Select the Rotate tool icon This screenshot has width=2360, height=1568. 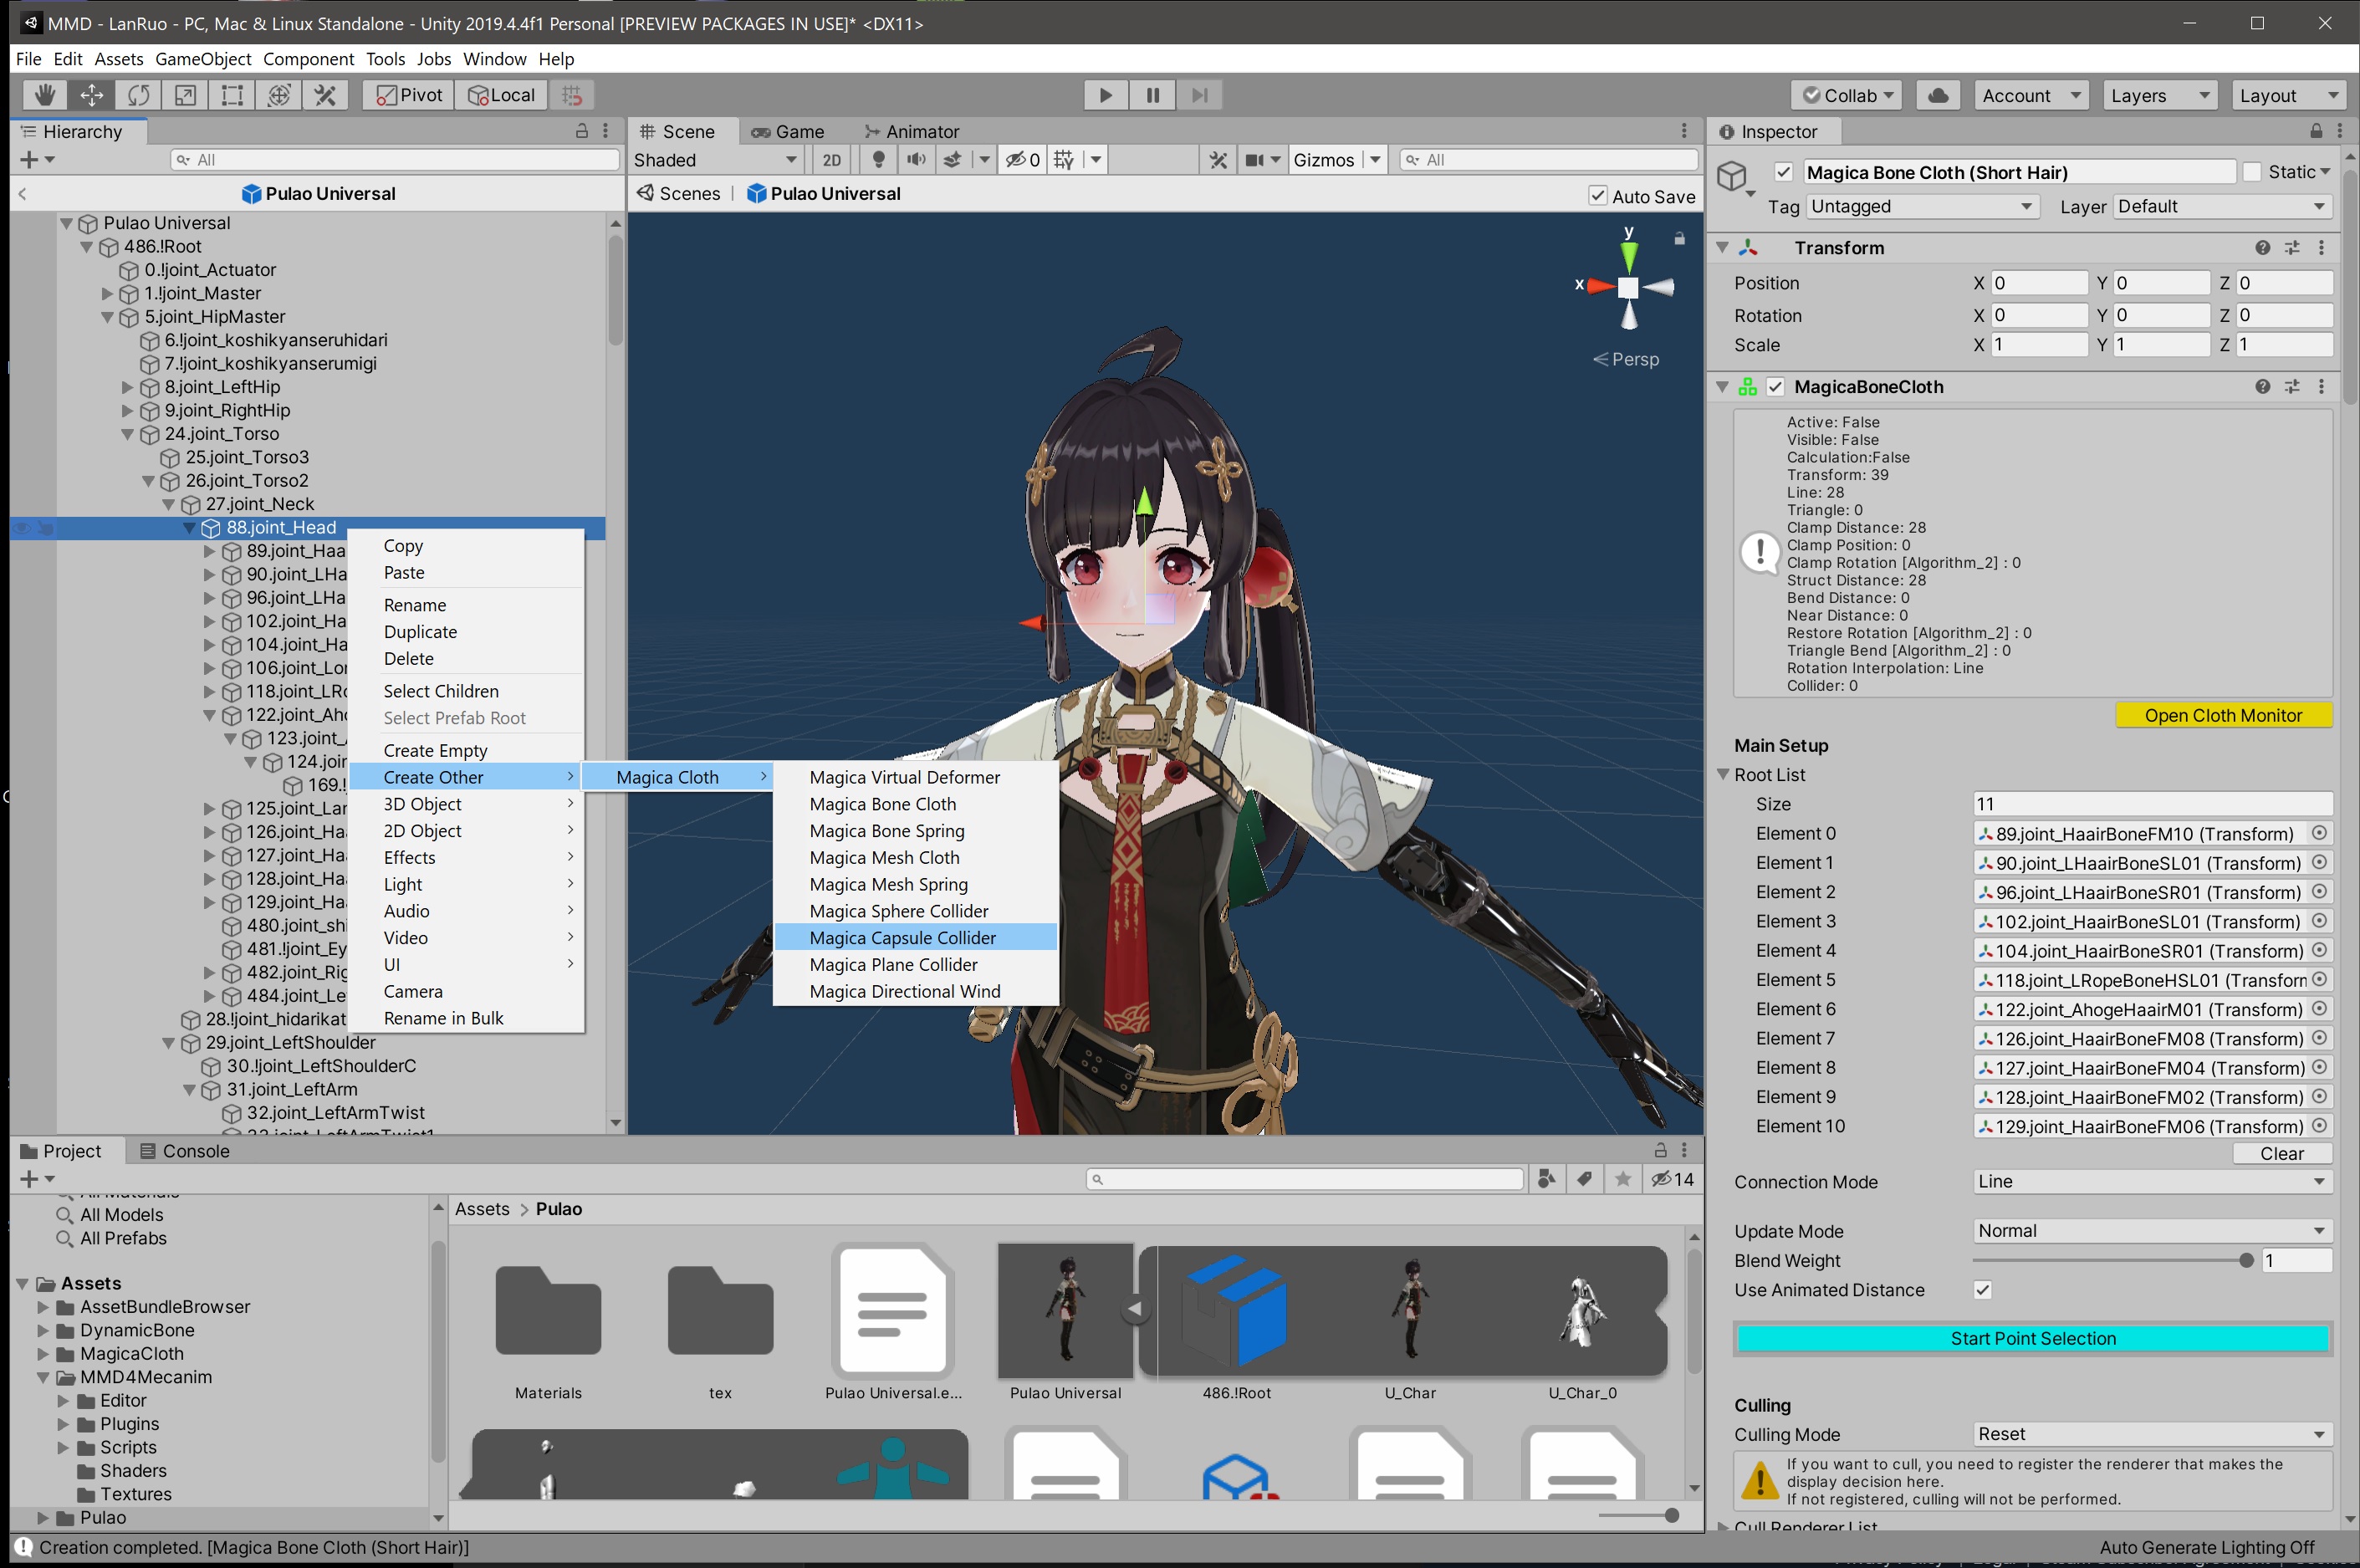[138, 95]
